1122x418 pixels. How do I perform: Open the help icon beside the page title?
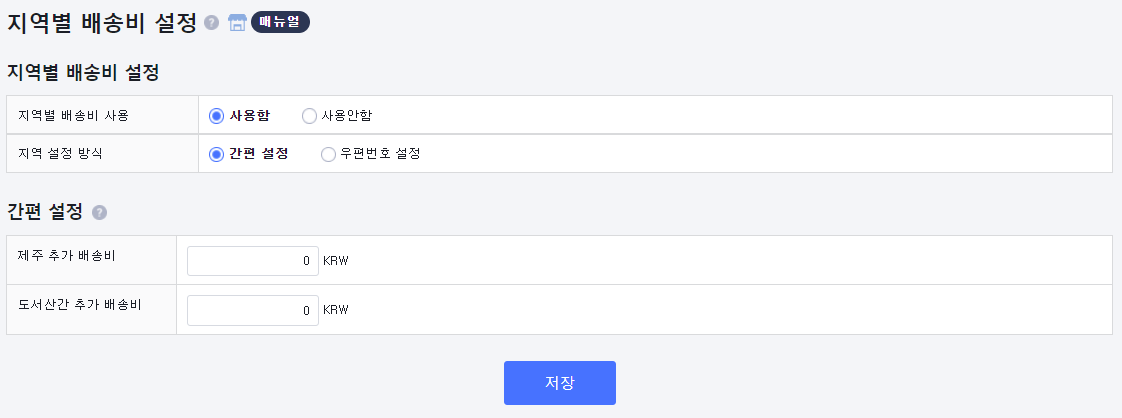click(x=211, y=23)
